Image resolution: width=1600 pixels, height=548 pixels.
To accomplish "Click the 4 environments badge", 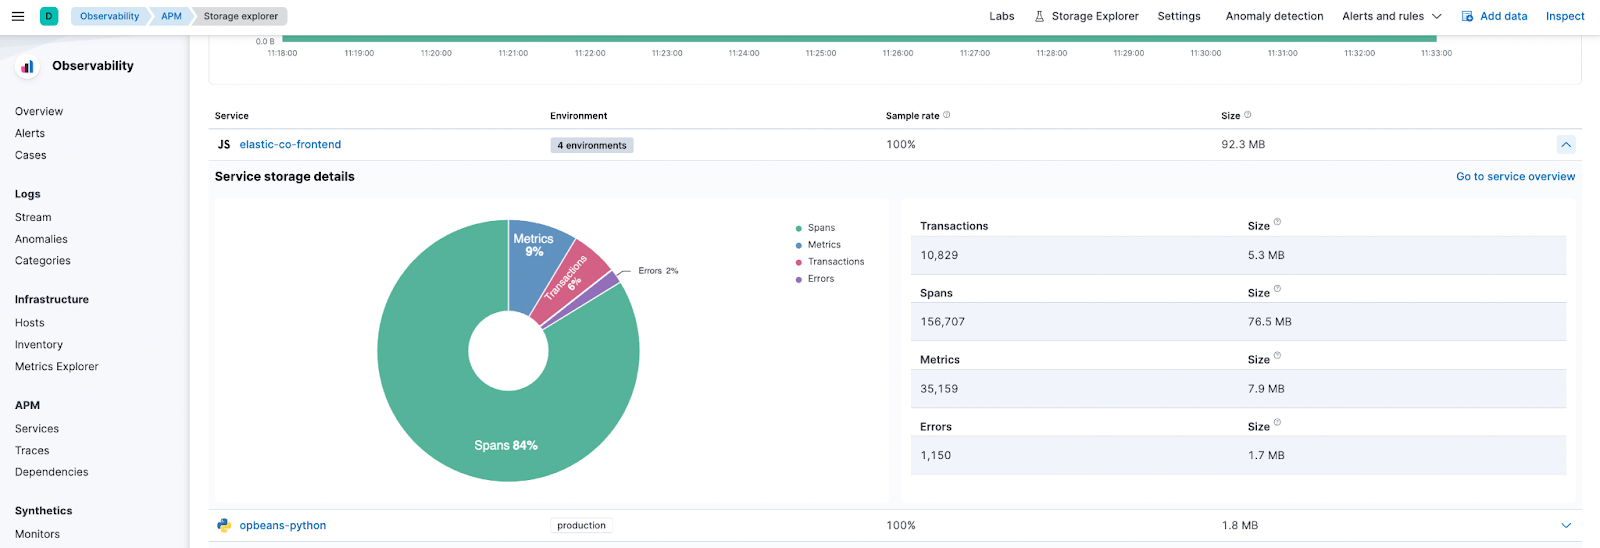I will [592, 146].
